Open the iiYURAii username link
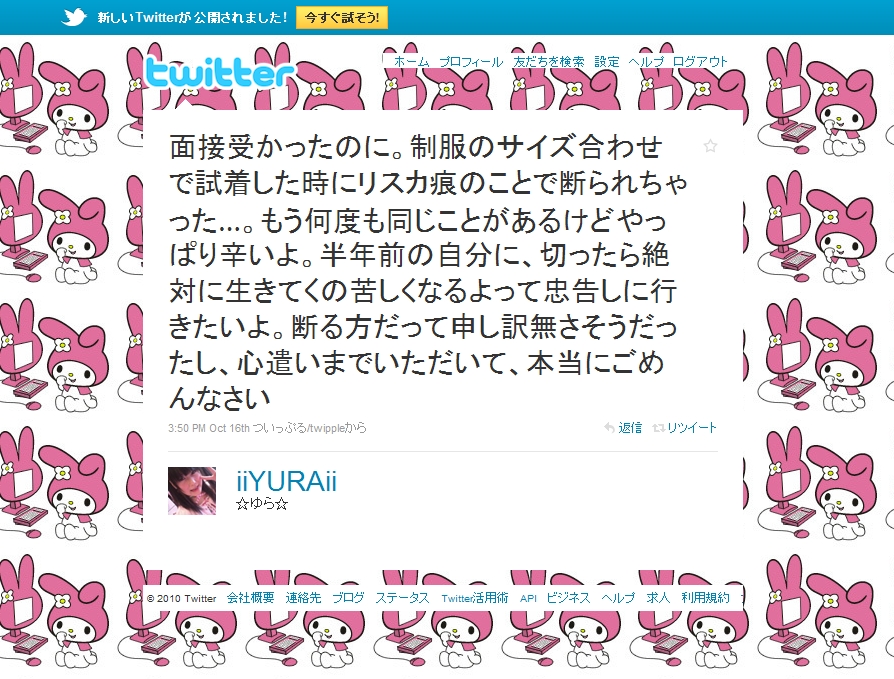This screenshot has width=894, height=679. (286, 482)
